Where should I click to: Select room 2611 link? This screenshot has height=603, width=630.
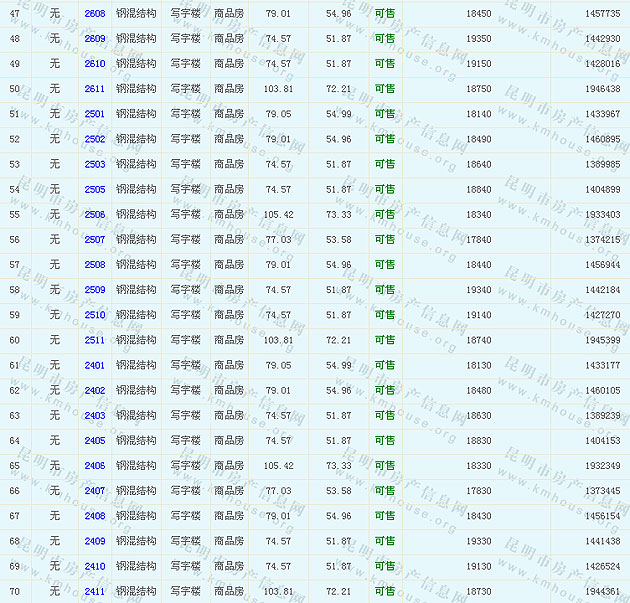95,88
